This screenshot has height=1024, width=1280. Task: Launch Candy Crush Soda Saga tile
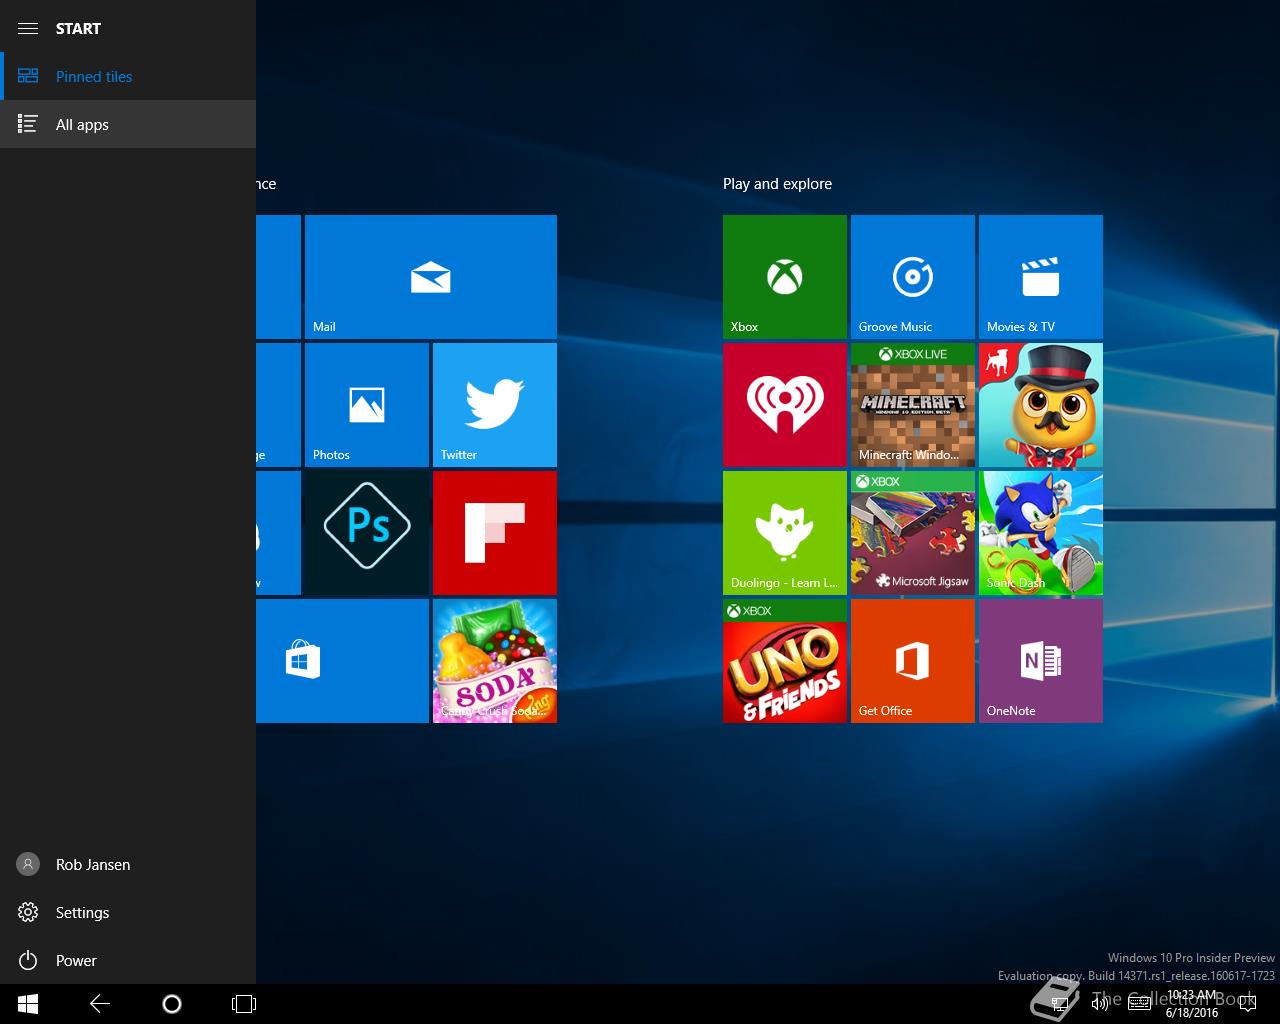(495, 661)
